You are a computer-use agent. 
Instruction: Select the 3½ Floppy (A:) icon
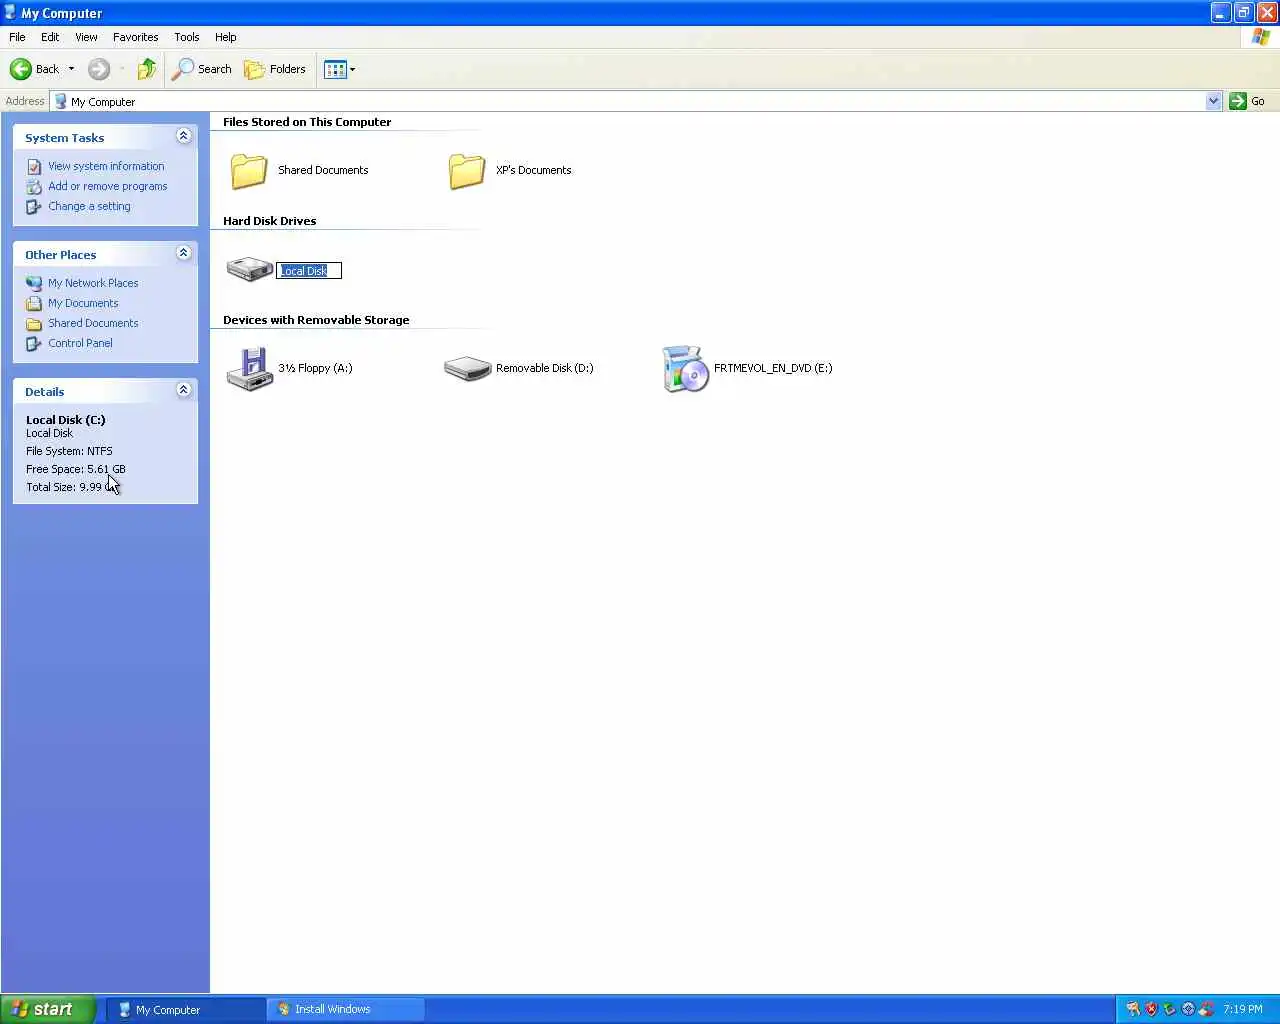tap(249, 368)
